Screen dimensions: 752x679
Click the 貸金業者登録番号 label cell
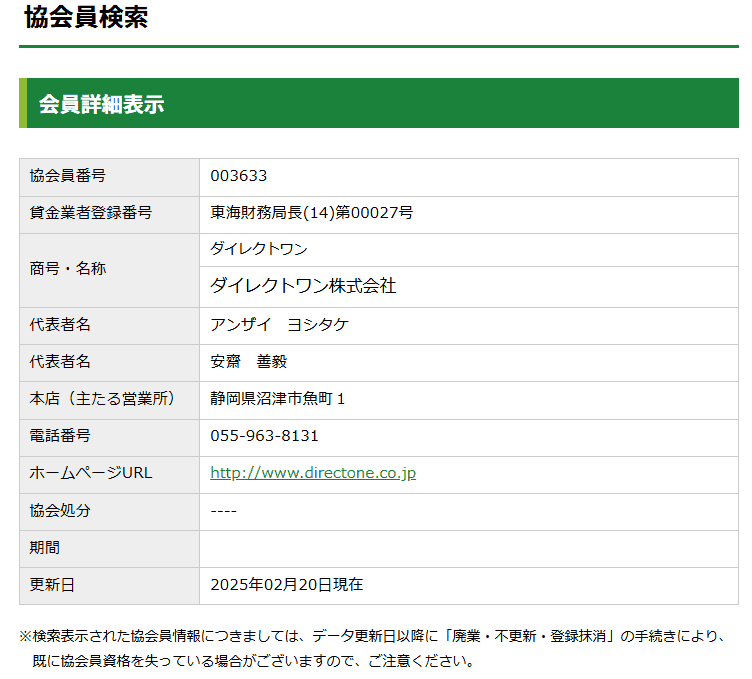click(x=91, y=212)
